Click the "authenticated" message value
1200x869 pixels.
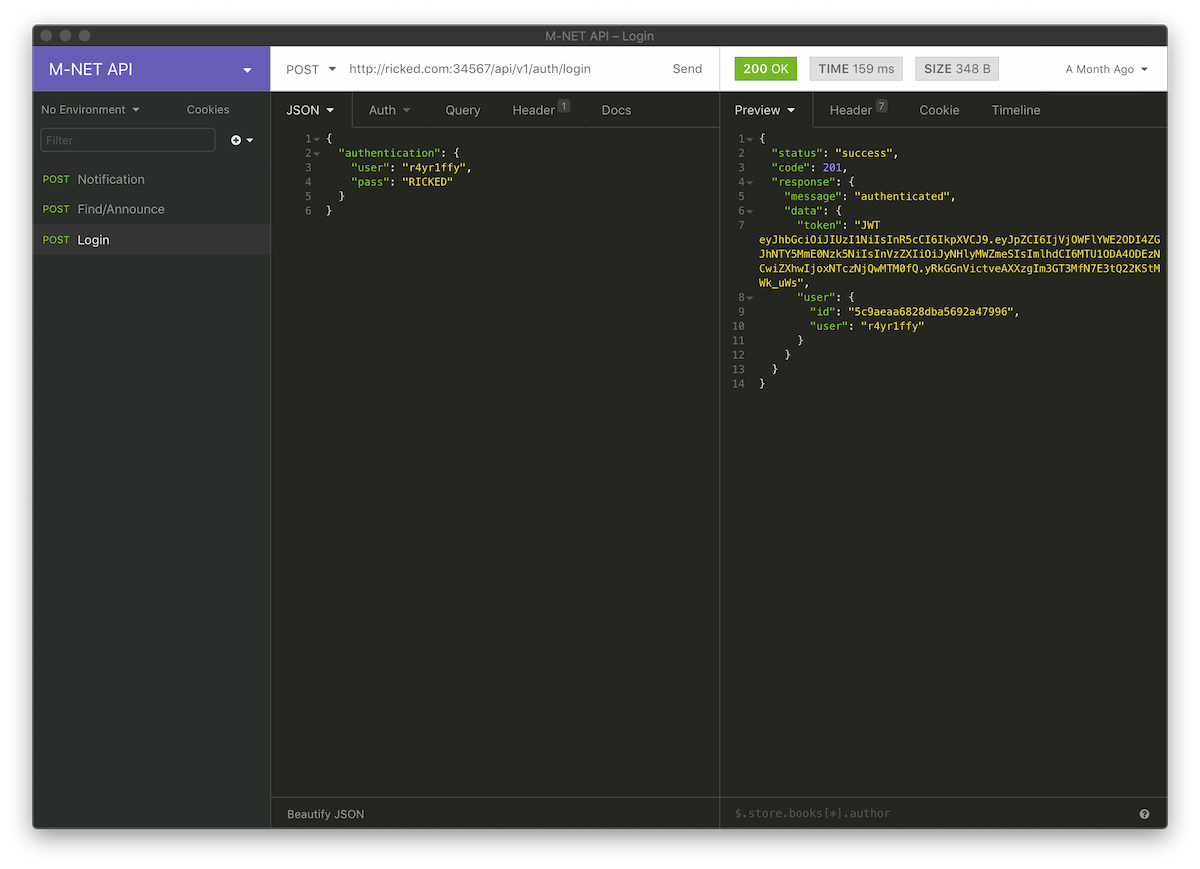coord(903,196)
